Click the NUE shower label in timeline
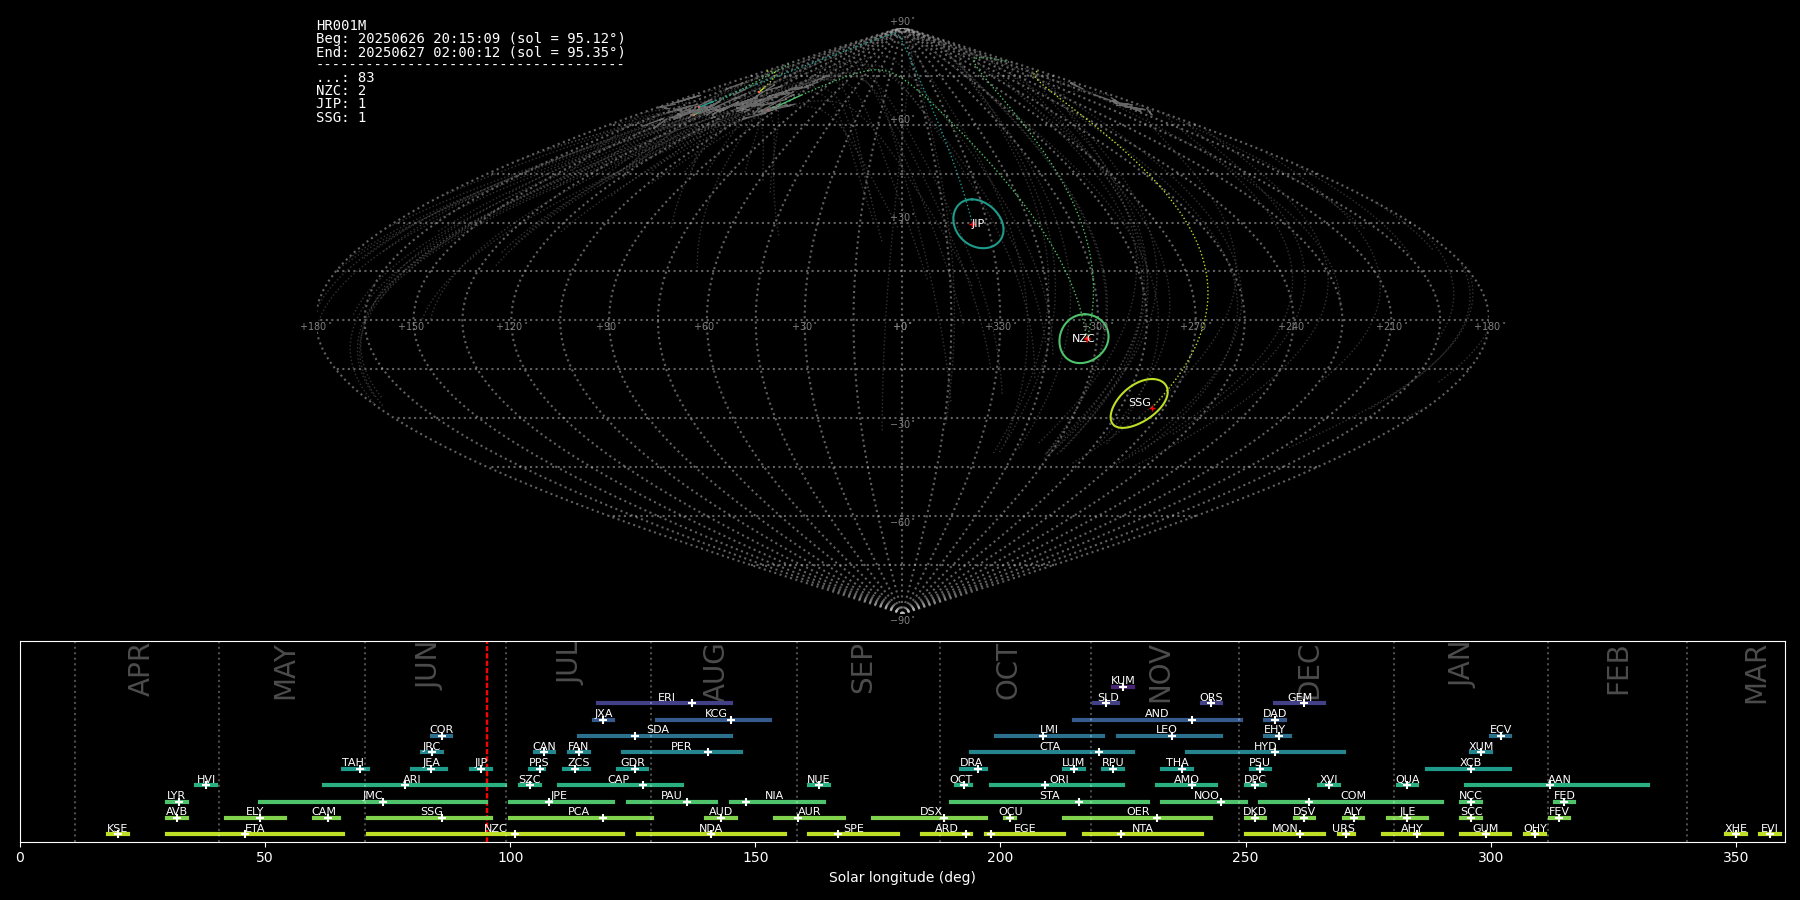 [x=818, y=780]
